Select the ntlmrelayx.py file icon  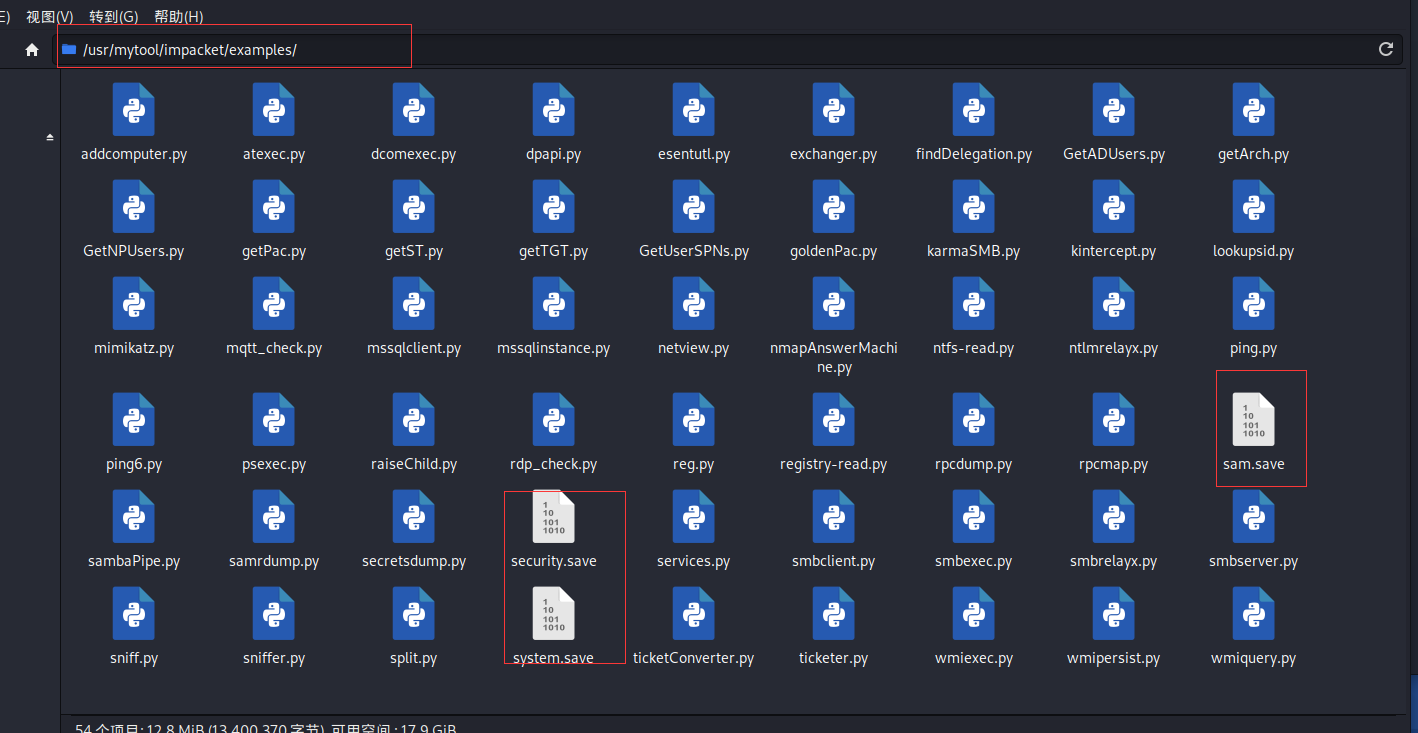[1114, 304]
